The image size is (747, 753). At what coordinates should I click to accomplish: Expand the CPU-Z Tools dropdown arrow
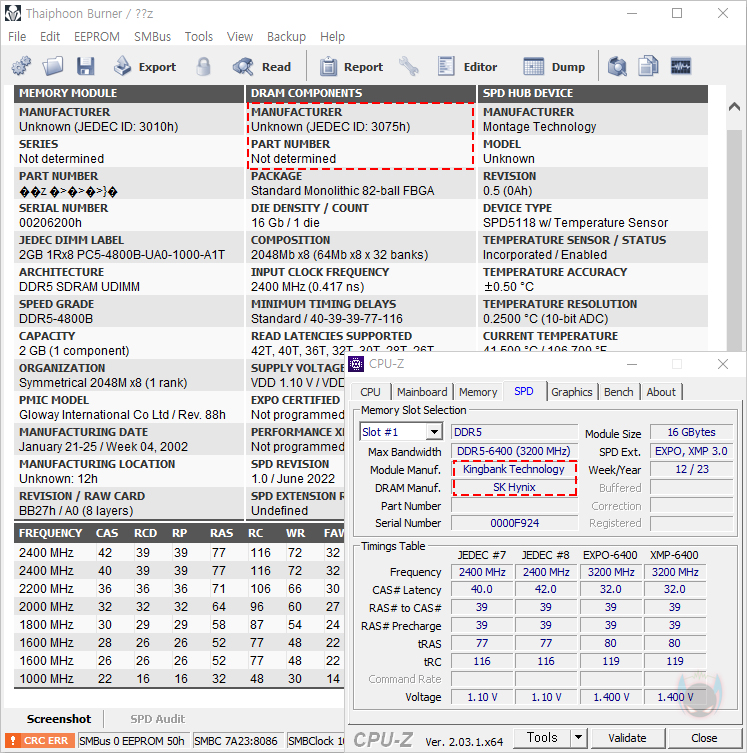(578, 737)
